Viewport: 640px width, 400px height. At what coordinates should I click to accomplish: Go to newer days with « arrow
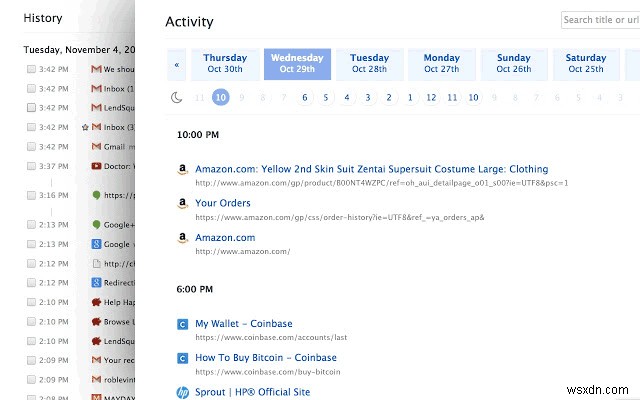tap(177, 66)
